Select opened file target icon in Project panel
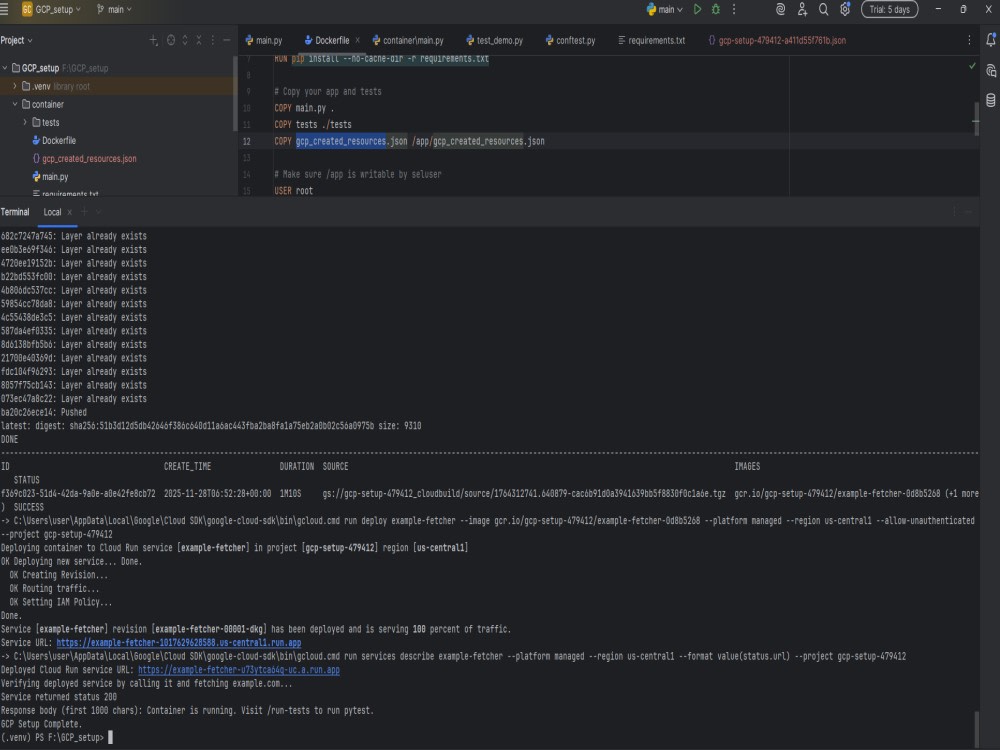 click(x=171, y=40)
